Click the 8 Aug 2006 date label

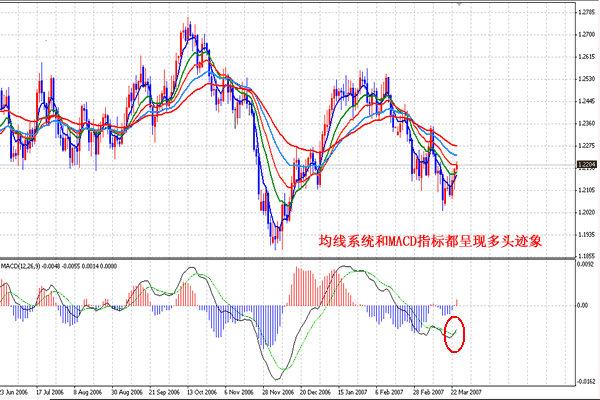88,392
